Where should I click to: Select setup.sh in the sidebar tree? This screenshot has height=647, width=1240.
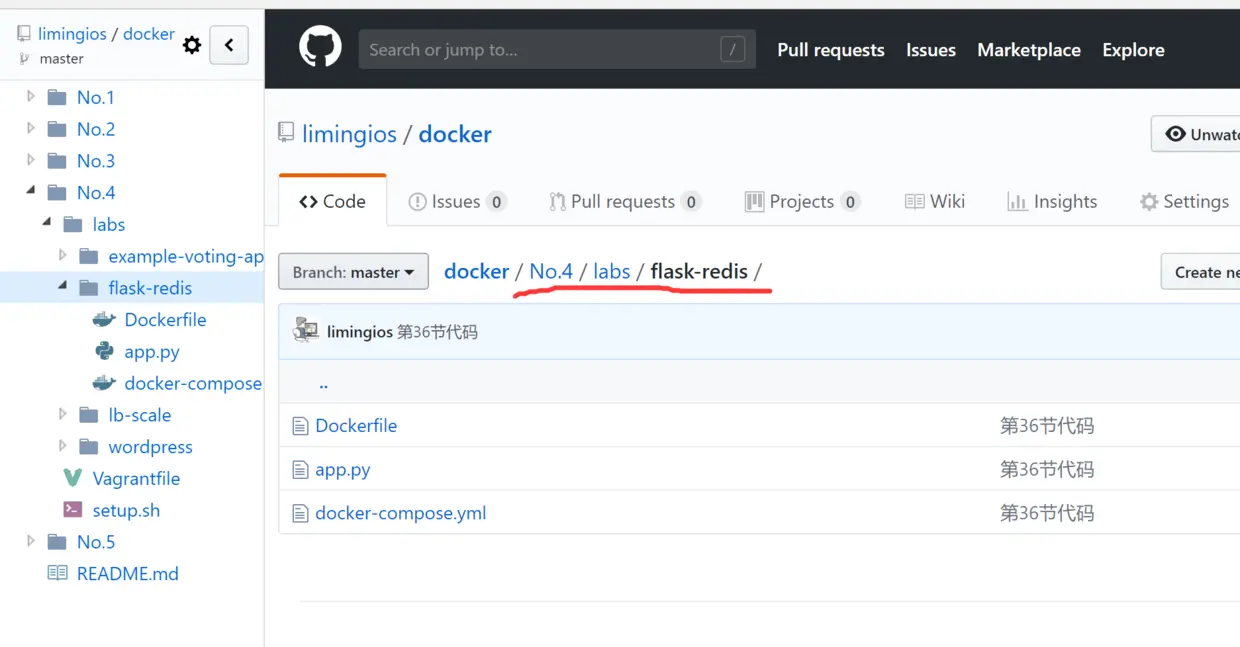click(126, 510)
